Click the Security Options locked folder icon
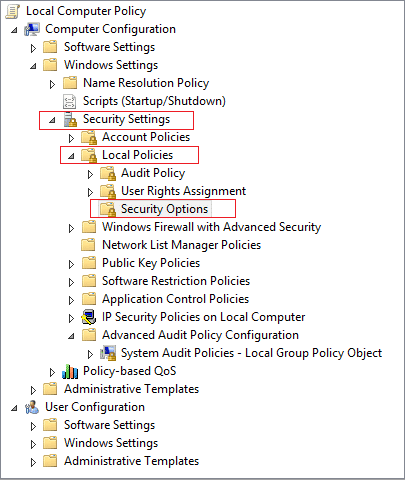405x480 pixels. click(108, 209)
